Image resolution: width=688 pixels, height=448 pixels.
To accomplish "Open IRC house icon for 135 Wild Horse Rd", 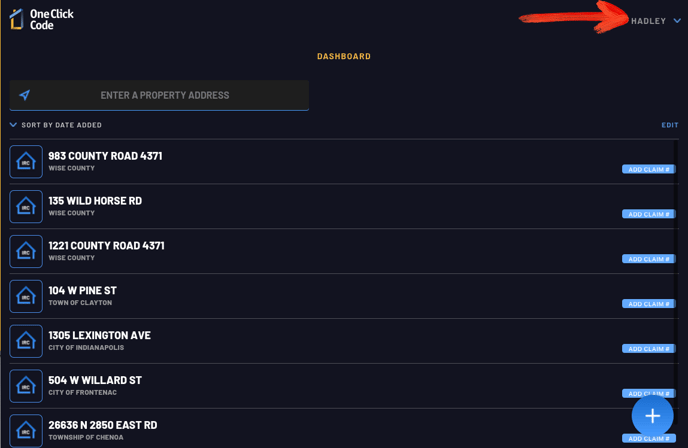I will (x=26, y=206).
